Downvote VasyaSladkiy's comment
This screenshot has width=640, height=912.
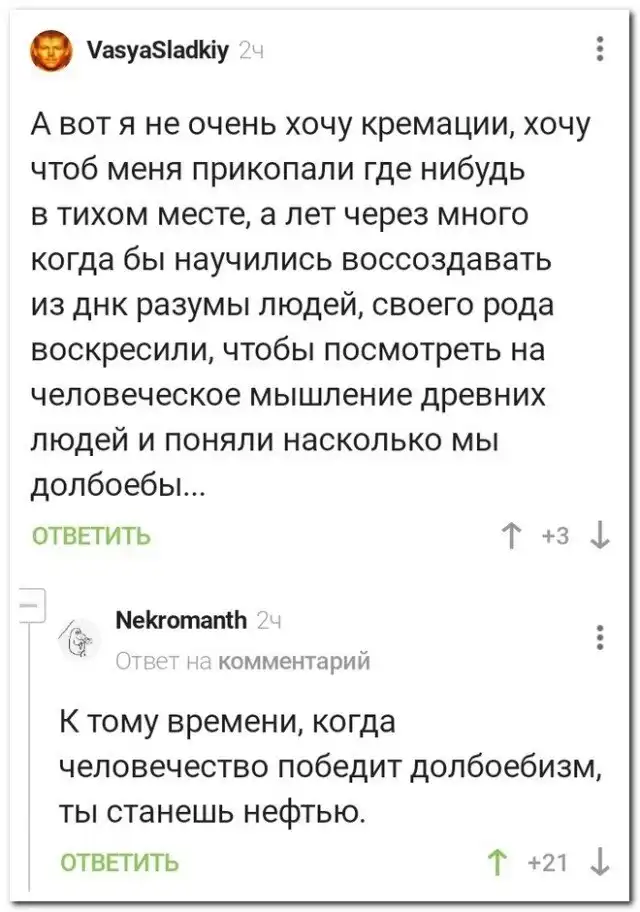(599, 534)
